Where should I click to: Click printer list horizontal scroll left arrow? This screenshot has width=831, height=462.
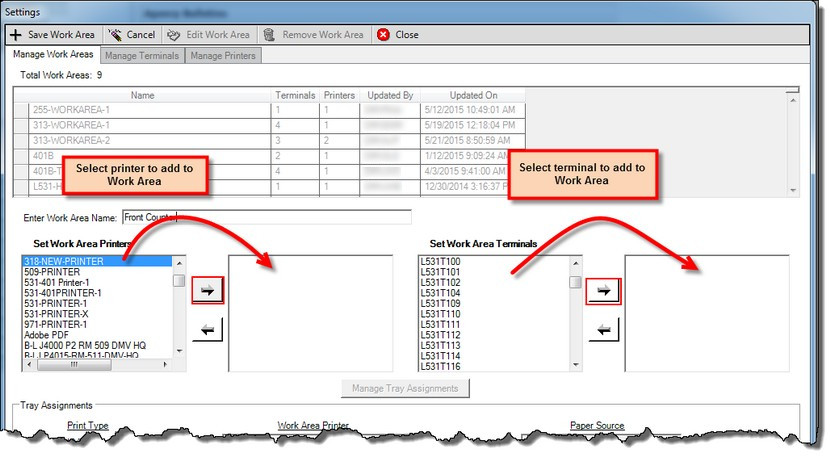coord(29,365)
